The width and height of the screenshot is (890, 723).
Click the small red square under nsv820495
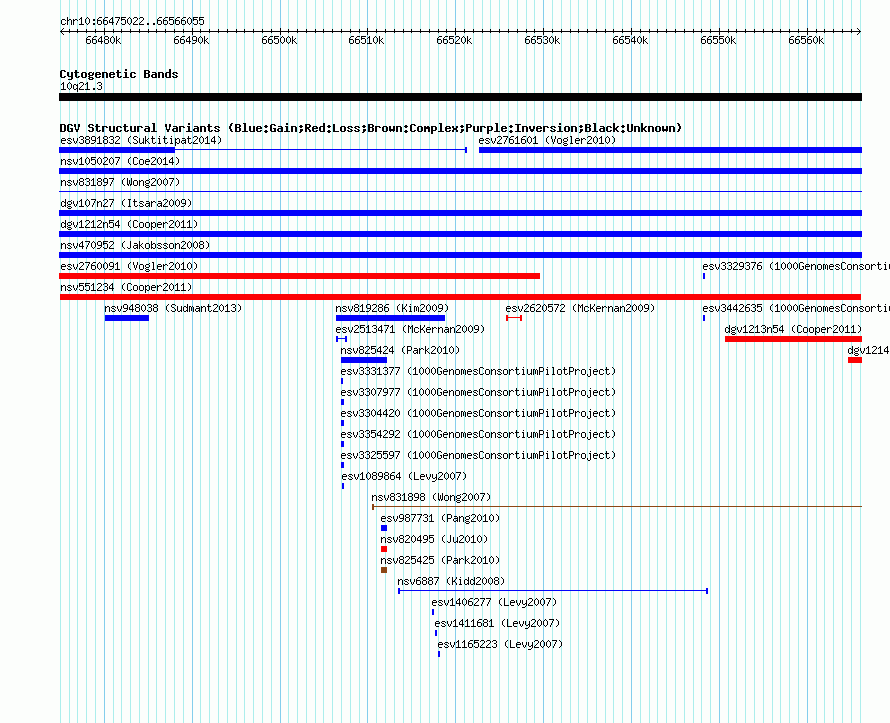pos(384,549)
